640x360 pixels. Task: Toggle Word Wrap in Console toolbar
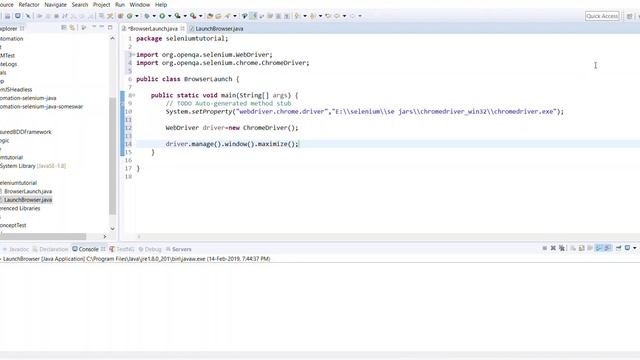(x=590, y=248)
